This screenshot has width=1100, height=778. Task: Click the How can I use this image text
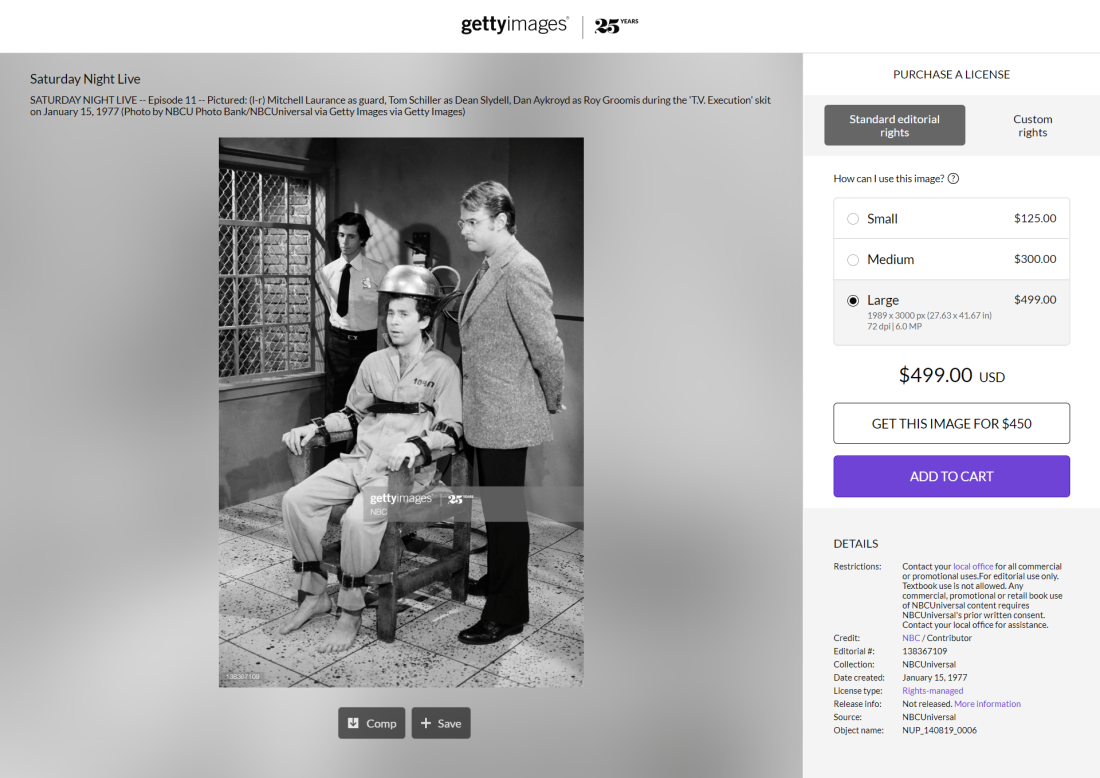(888, 179)
